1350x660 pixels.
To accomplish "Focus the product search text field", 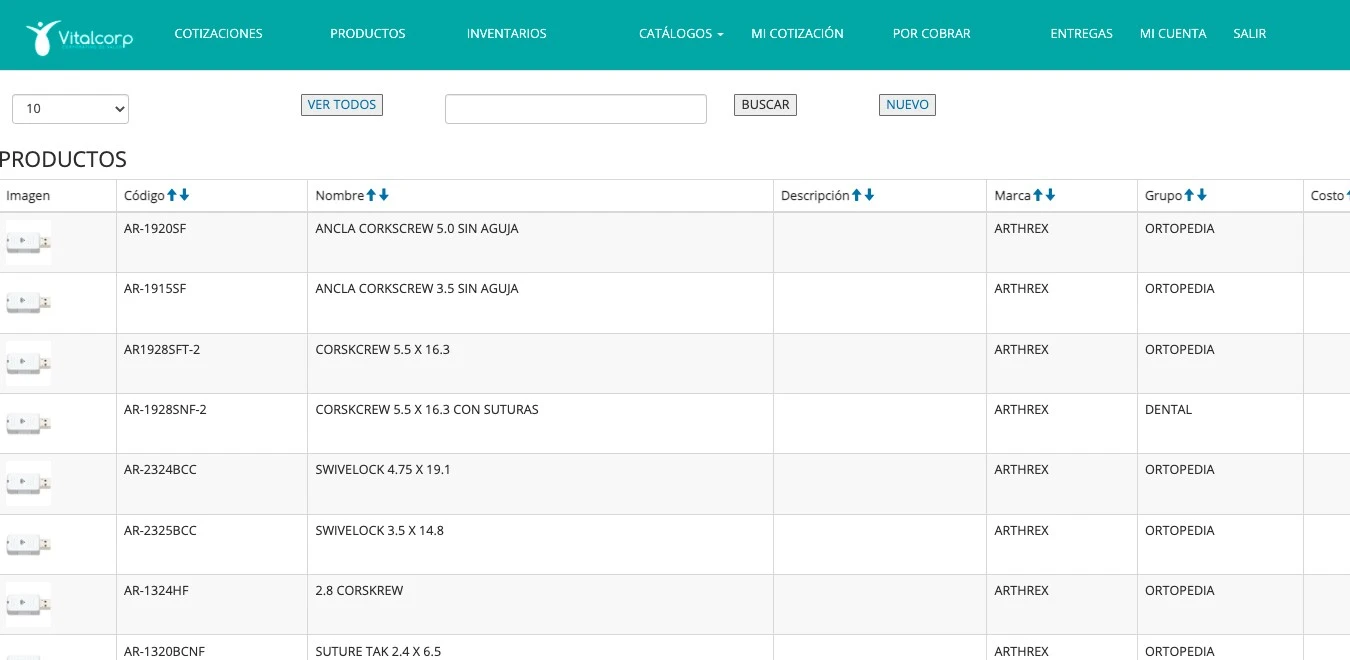I will pos(575,109).
